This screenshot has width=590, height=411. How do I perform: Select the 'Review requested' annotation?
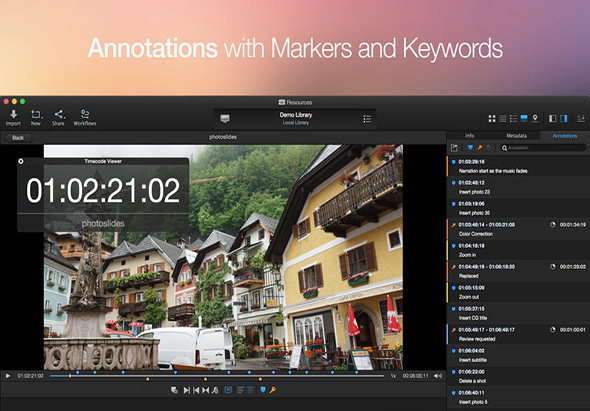tap(518, 334)
